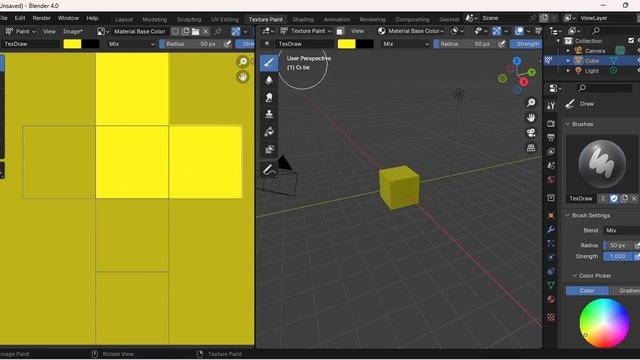Toggle camera view icon in the 3D viewport
Screen dimensions: 640x360
tap(531, 133)
